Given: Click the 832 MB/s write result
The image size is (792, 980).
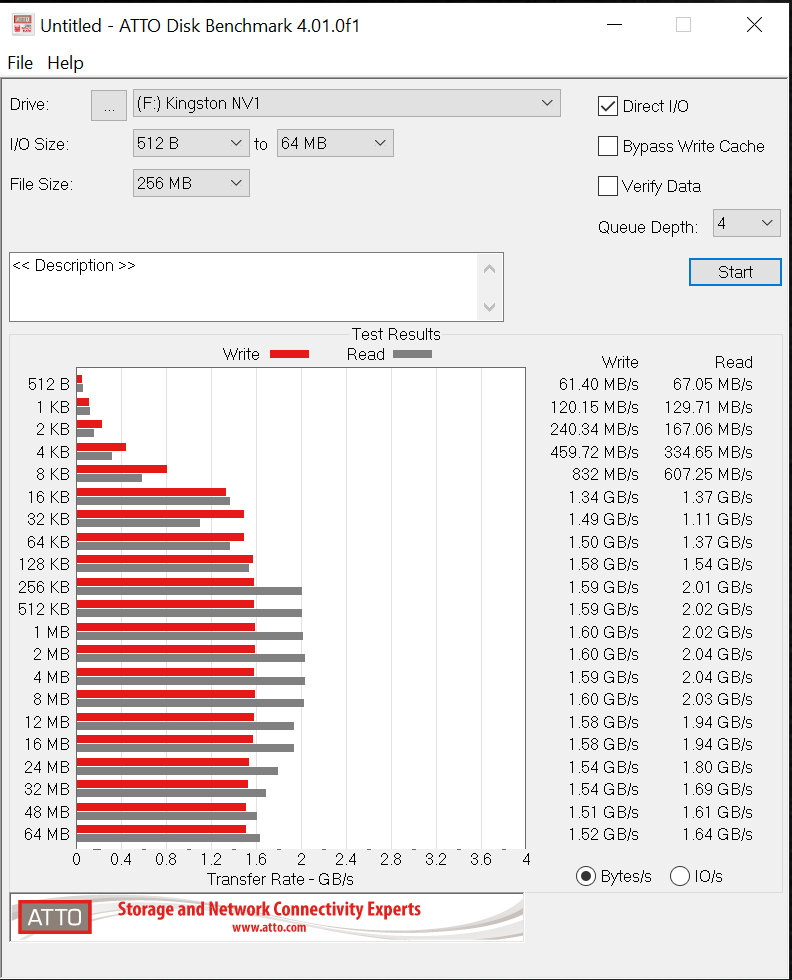Looking at the screenshot, I should (x=605, y=474).
